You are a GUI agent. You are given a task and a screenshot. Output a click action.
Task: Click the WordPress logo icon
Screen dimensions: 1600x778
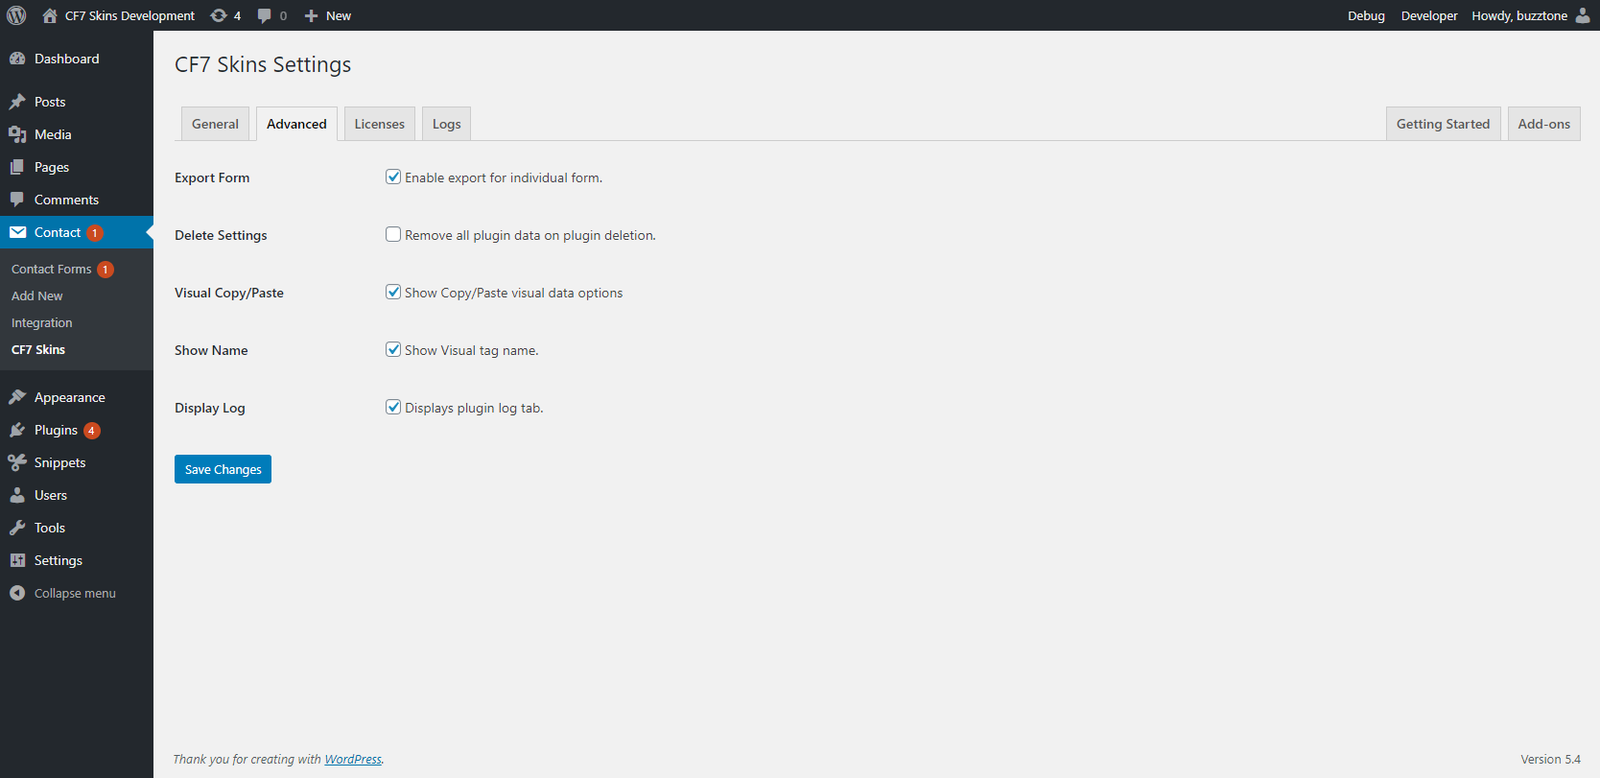17,15
